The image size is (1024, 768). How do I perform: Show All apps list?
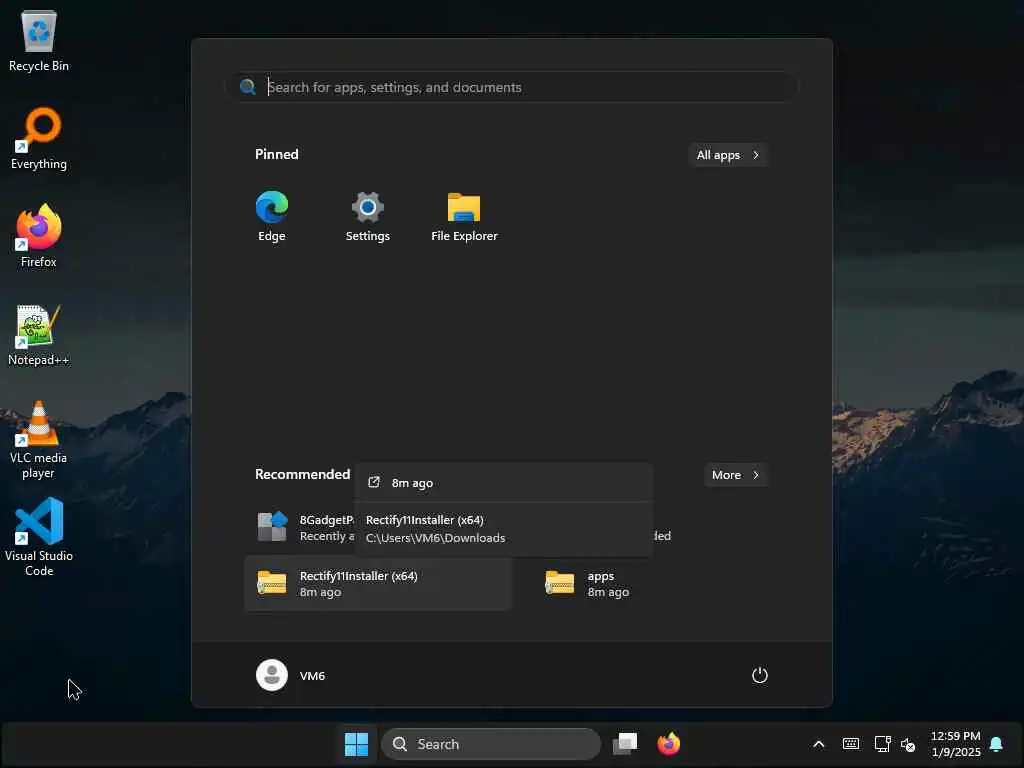pyautogui.click(x=728, y=155)
